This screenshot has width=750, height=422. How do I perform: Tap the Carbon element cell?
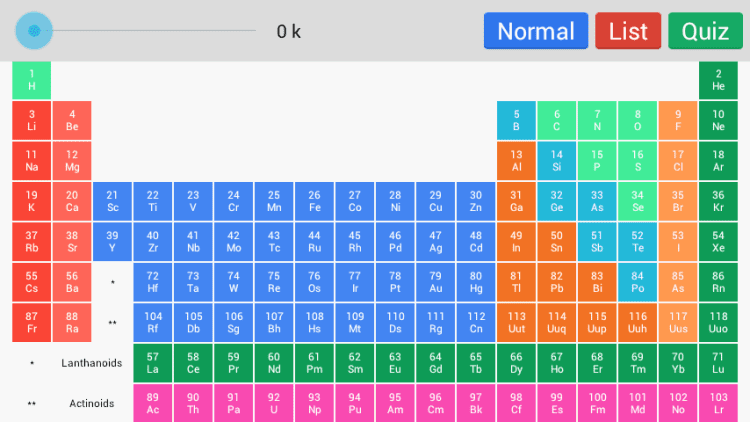pos(557,120)
